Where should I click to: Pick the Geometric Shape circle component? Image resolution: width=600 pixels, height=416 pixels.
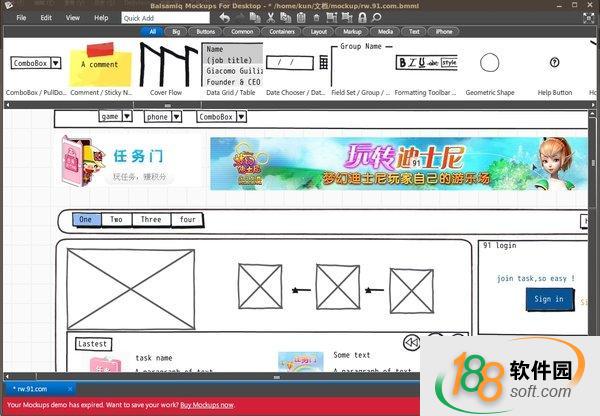pos(489,63)
